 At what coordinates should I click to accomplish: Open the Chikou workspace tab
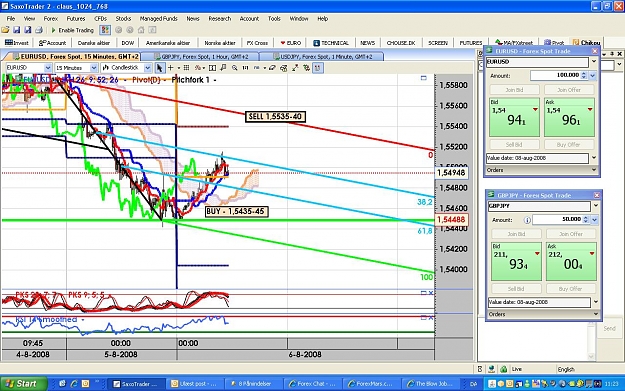pos(586,43)
